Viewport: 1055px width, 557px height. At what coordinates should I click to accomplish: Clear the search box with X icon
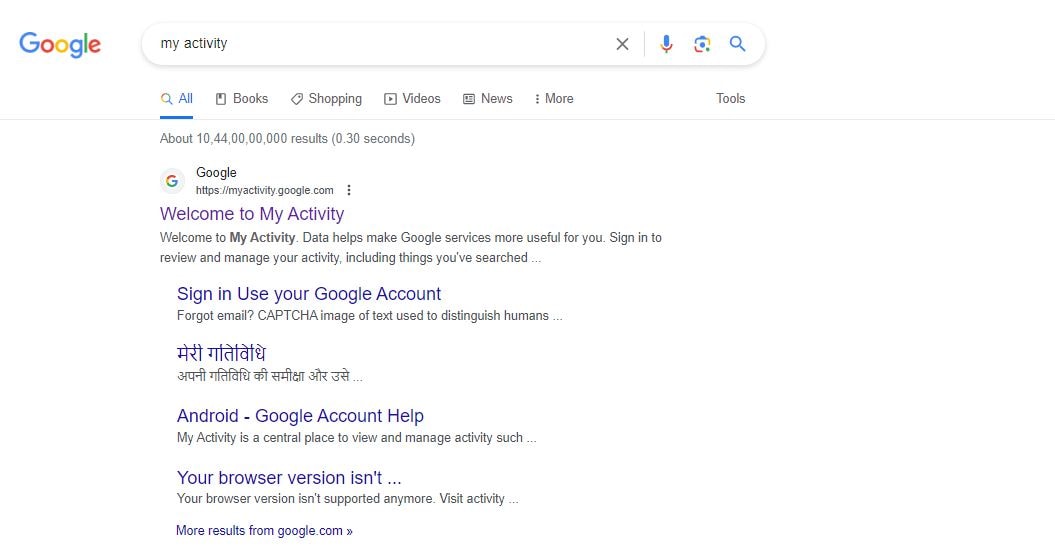[622, 44]
